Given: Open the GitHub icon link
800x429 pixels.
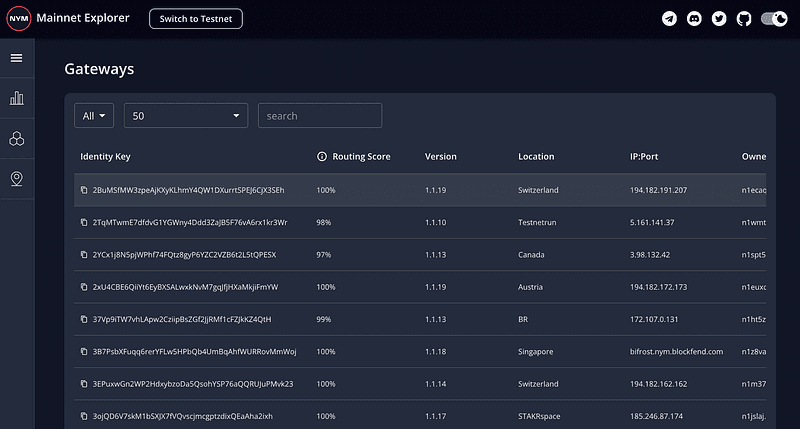Looking at the screenshot, I should click(x=744, y=19).
